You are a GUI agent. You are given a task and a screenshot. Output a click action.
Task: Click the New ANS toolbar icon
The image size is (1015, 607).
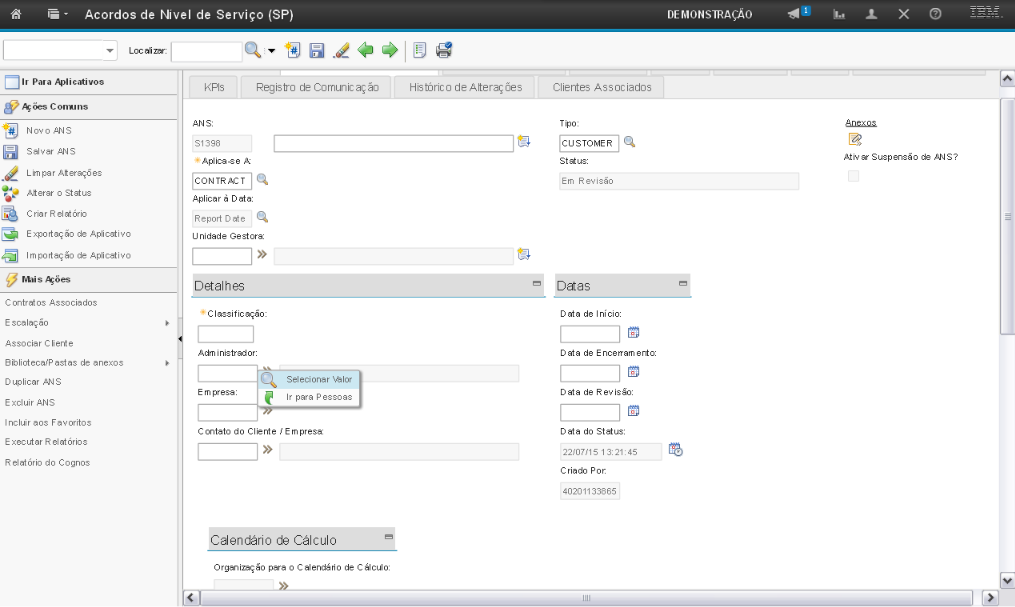294,50
